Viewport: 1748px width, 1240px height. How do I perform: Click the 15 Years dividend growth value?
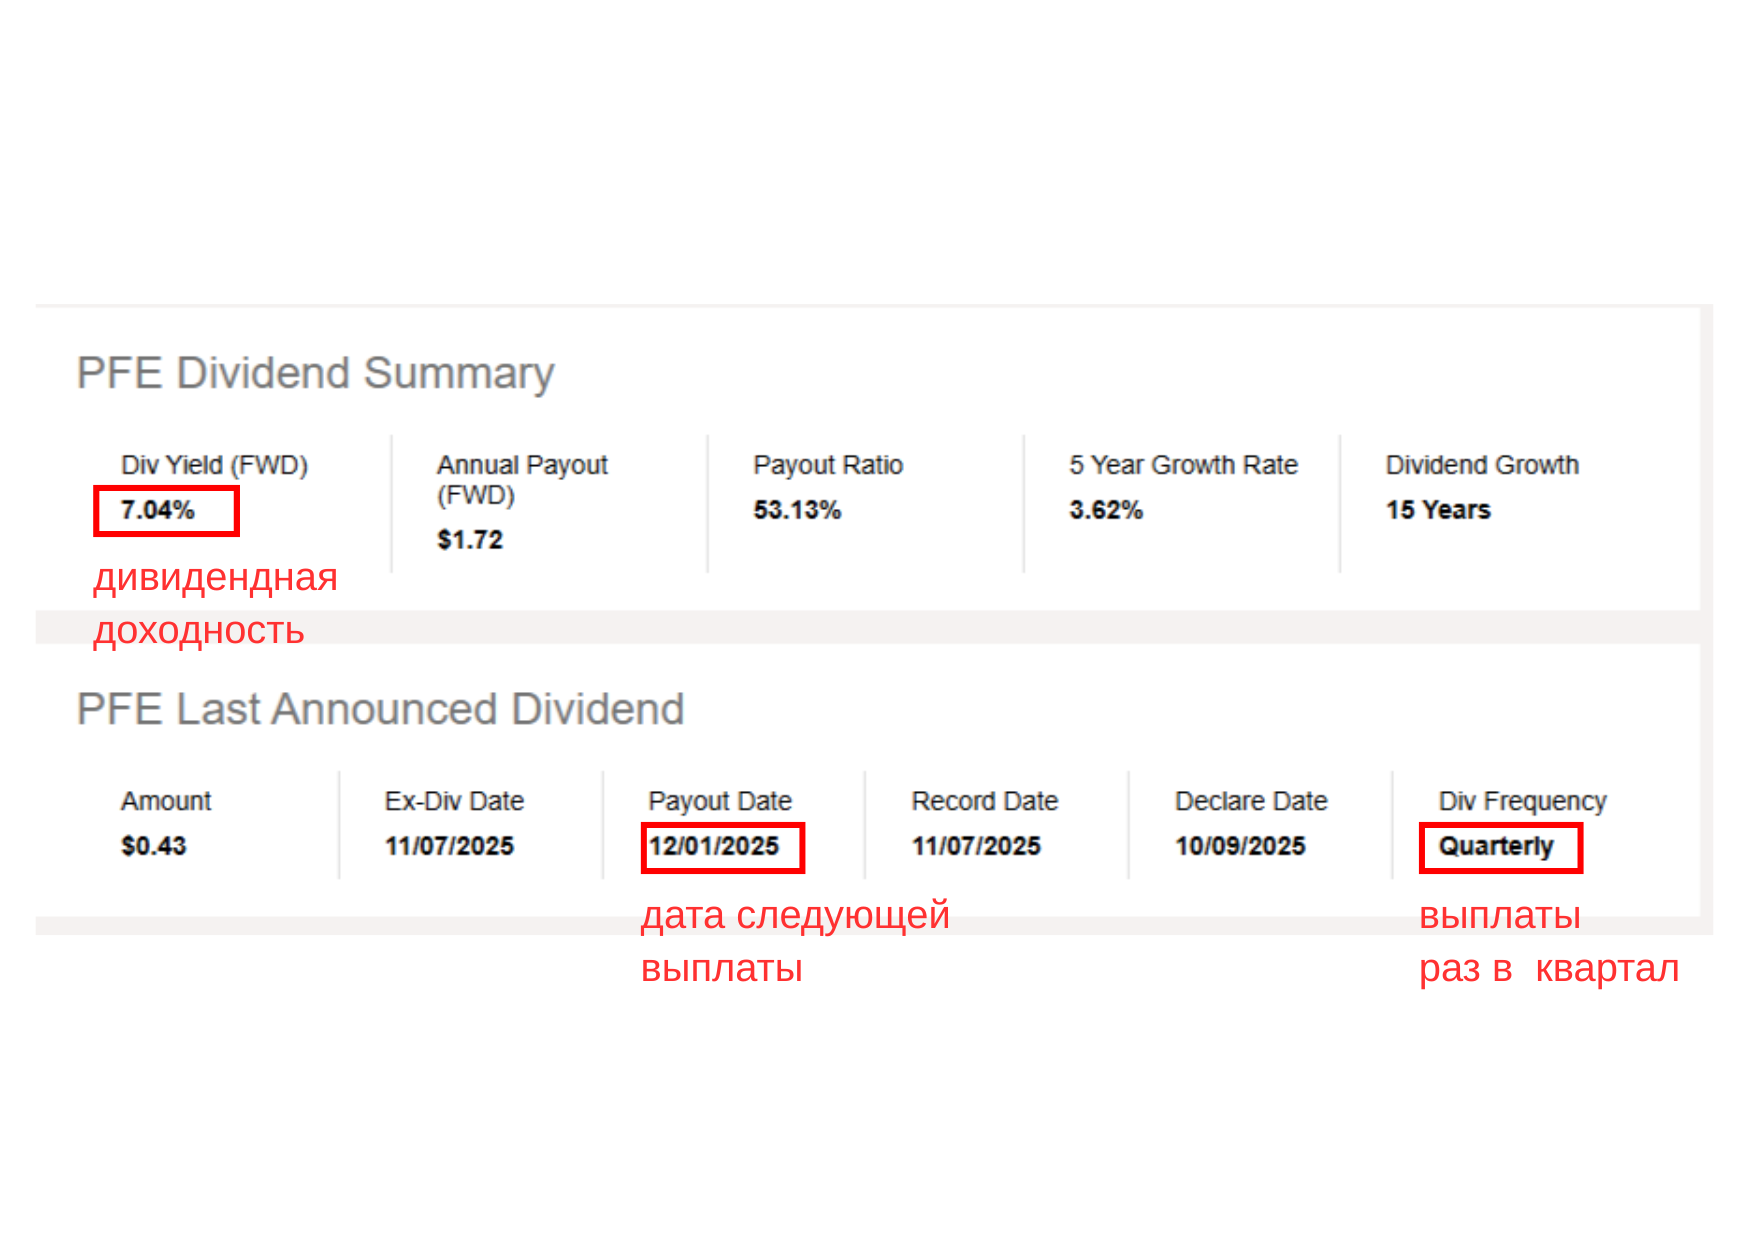[x=1437, y=510]
